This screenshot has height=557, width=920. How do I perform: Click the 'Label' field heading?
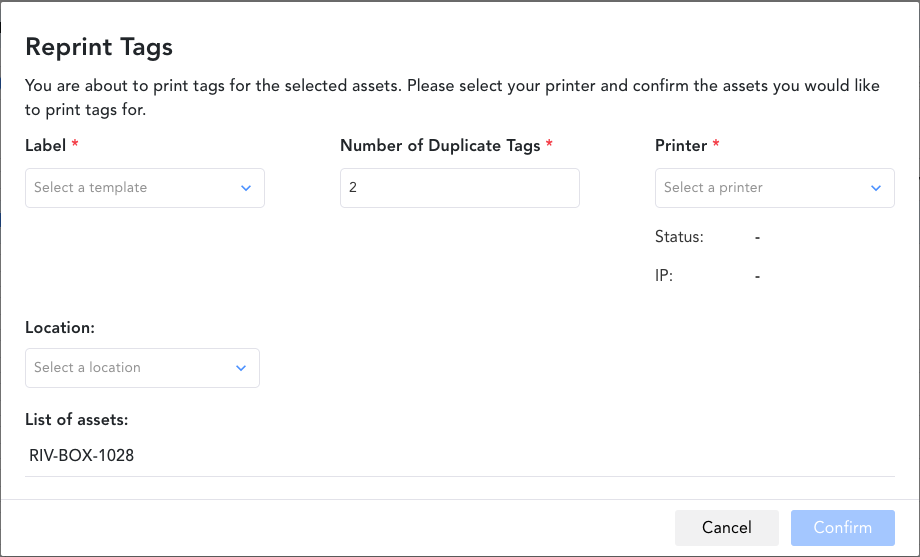tap(46, 146)
